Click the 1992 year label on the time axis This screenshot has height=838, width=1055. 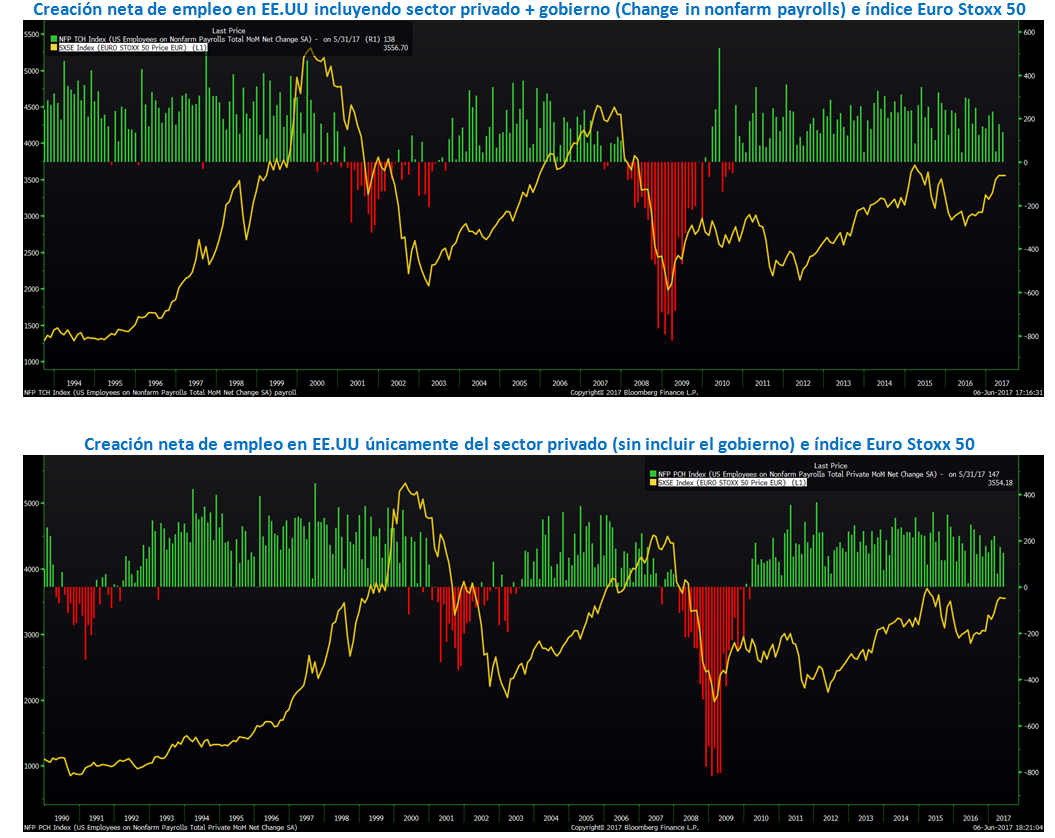point(131,818)
